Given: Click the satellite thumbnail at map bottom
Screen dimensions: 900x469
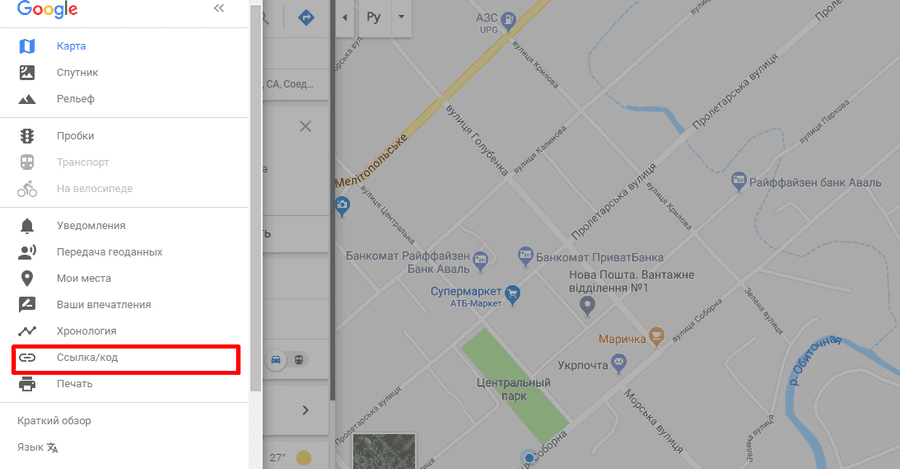Looking at the screenshot, I should [x=383, y=452].
